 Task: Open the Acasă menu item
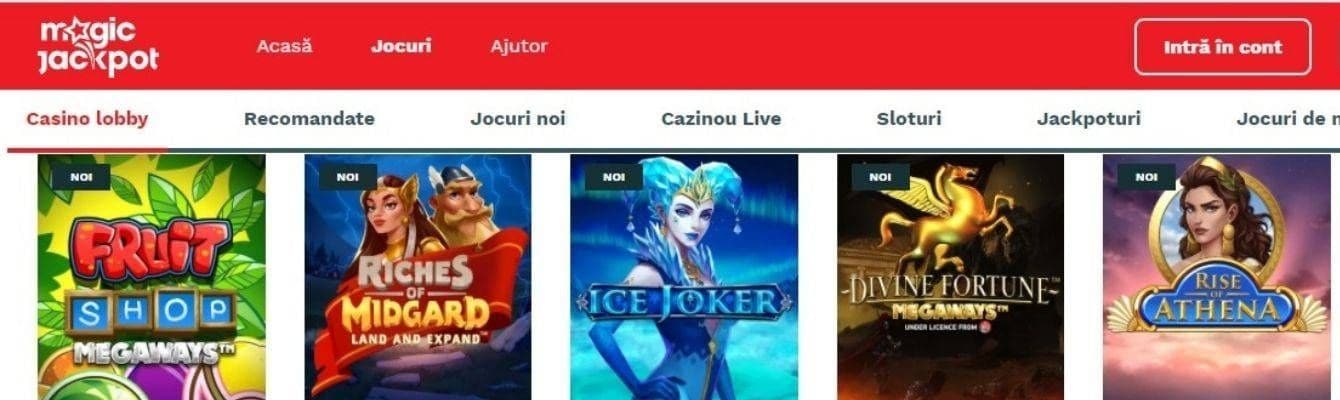(x=284, y=46)
